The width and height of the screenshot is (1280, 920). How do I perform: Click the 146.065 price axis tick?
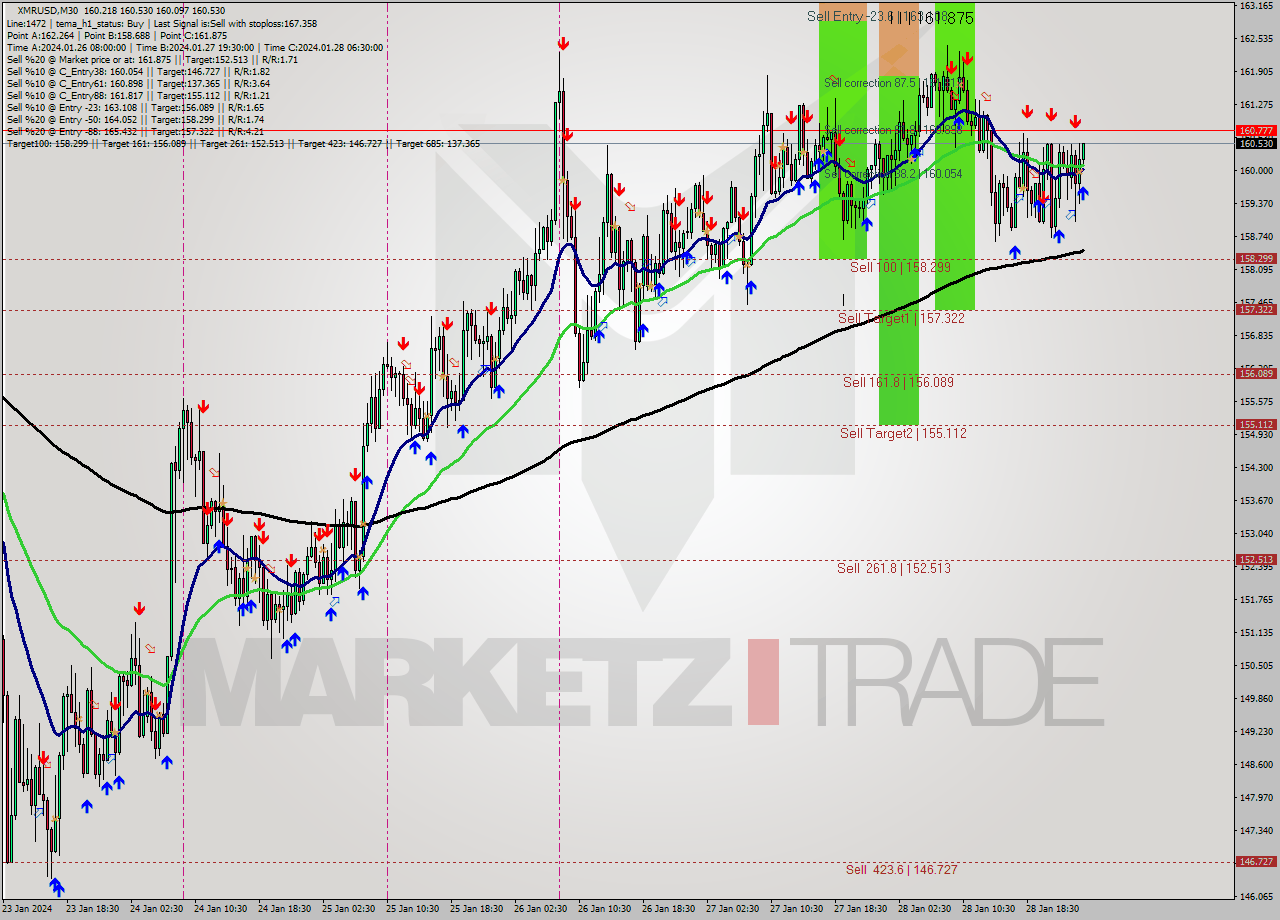(1256, 897)
